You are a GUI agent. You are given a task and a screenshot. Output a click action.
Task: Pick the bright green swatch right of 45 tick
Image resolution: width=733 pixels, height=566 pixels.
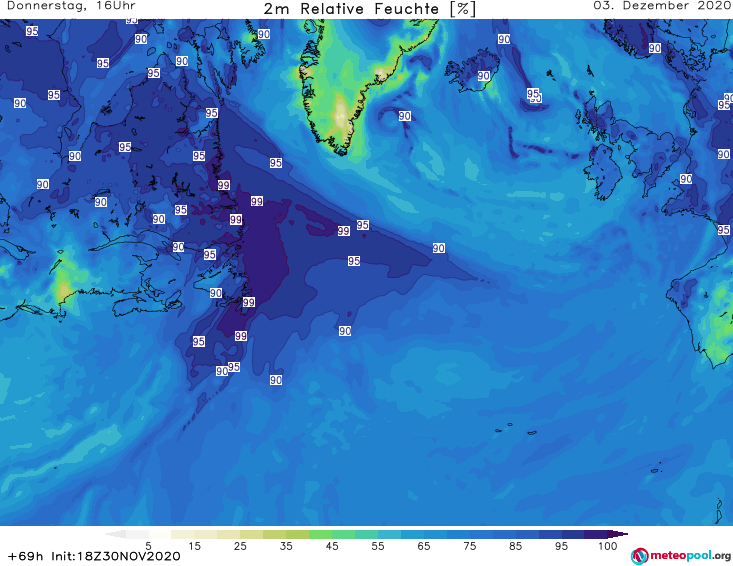(x=344, y=534)
